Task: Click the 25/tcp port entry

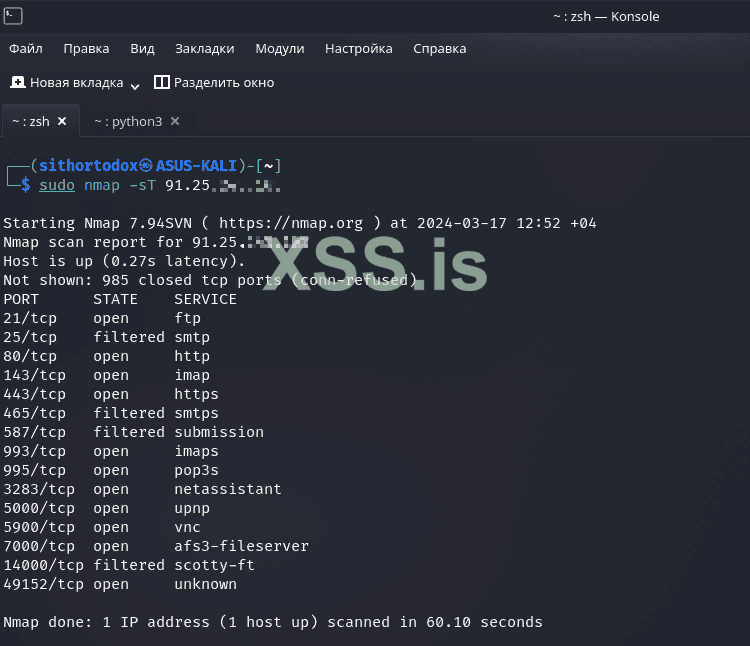Action: click(x=30, y=337)
